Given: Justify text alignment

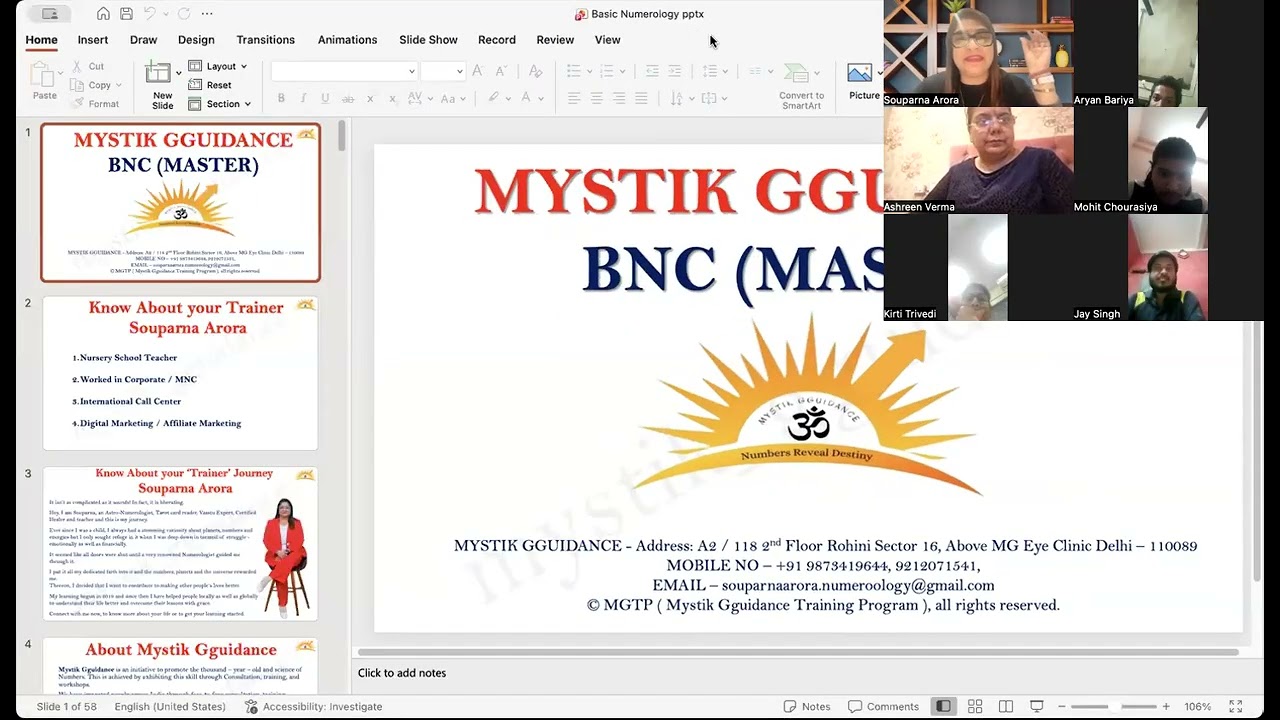Looking at the screenshot, I should [x=641, y=98].
